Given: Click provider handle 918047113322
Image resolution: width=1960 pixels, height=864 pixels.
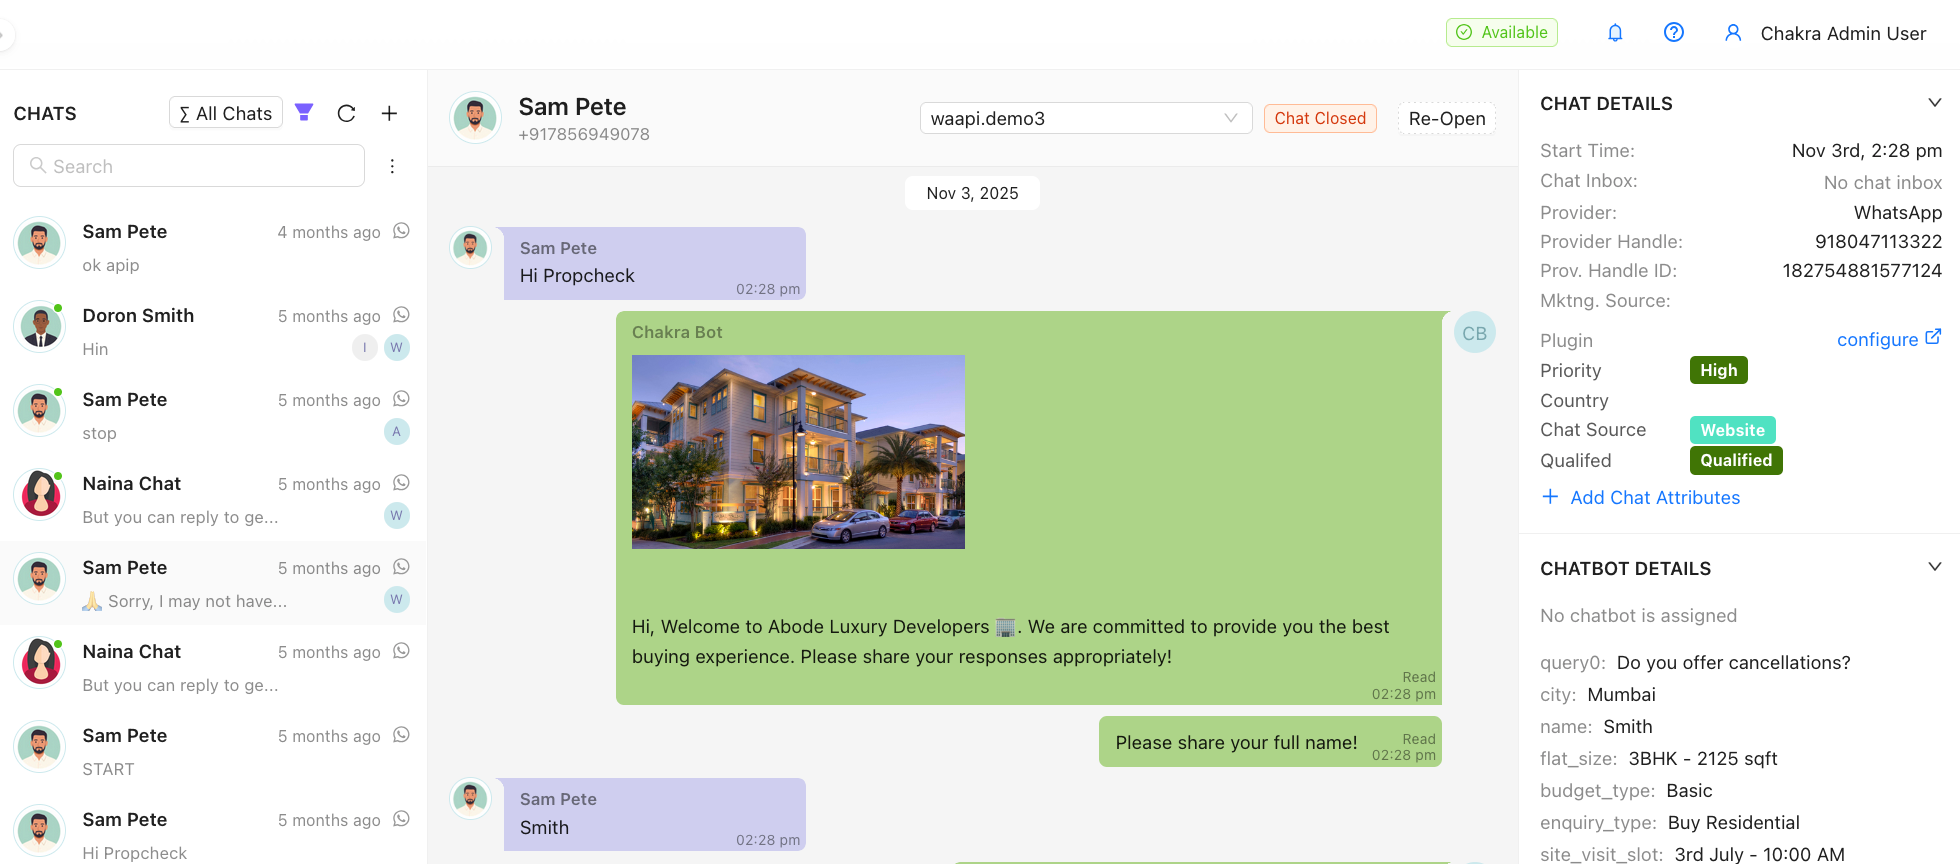Looking at the screenshot, I should tap(1878, 241).
